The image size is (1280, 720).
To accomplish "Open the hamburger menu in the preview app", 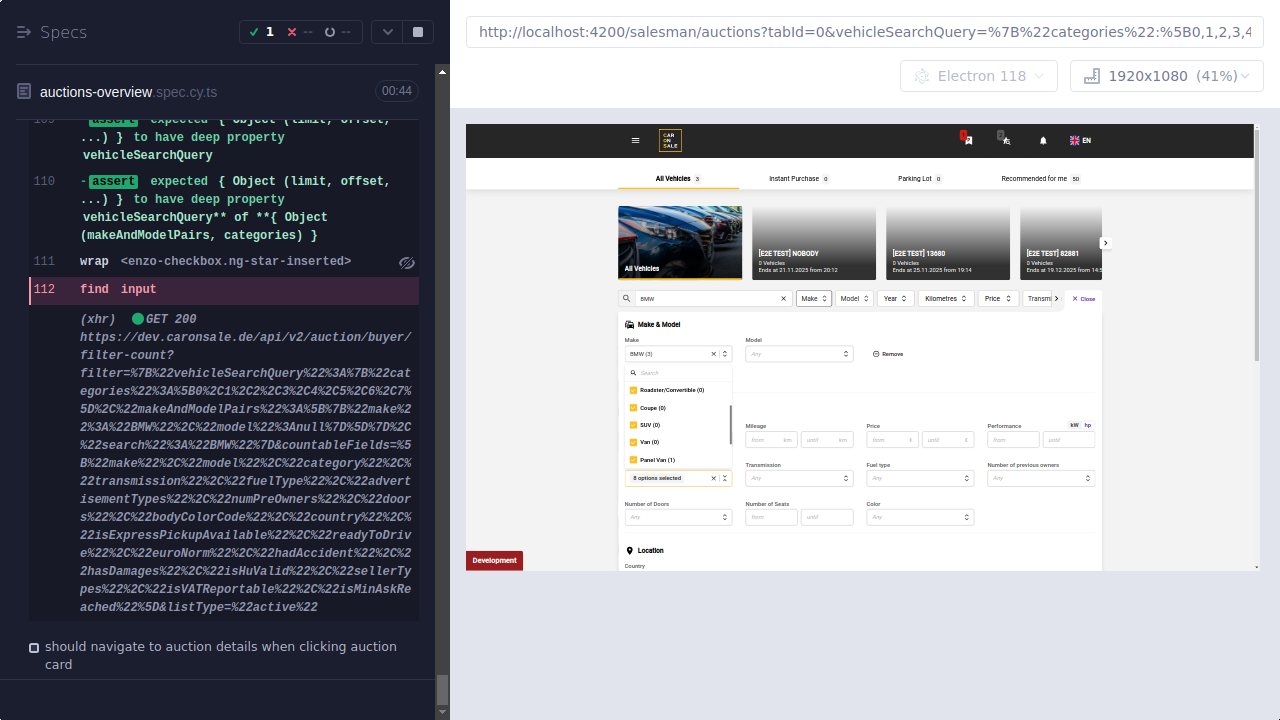I will [x=636, y=140].
